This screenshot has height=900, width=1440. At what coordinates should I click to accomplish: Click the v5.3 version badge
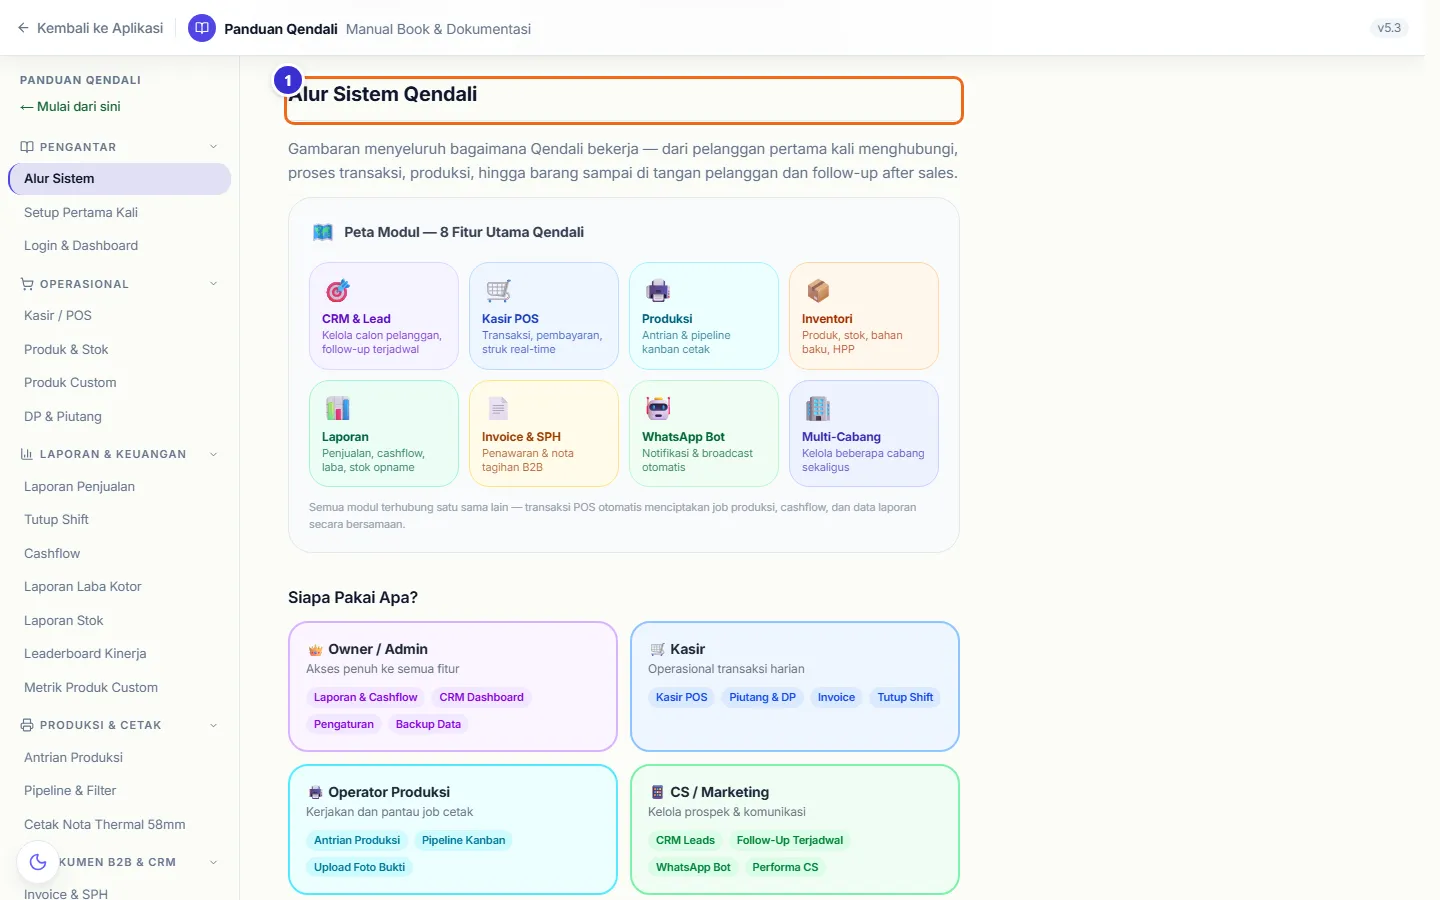(x=1389, y=28)
